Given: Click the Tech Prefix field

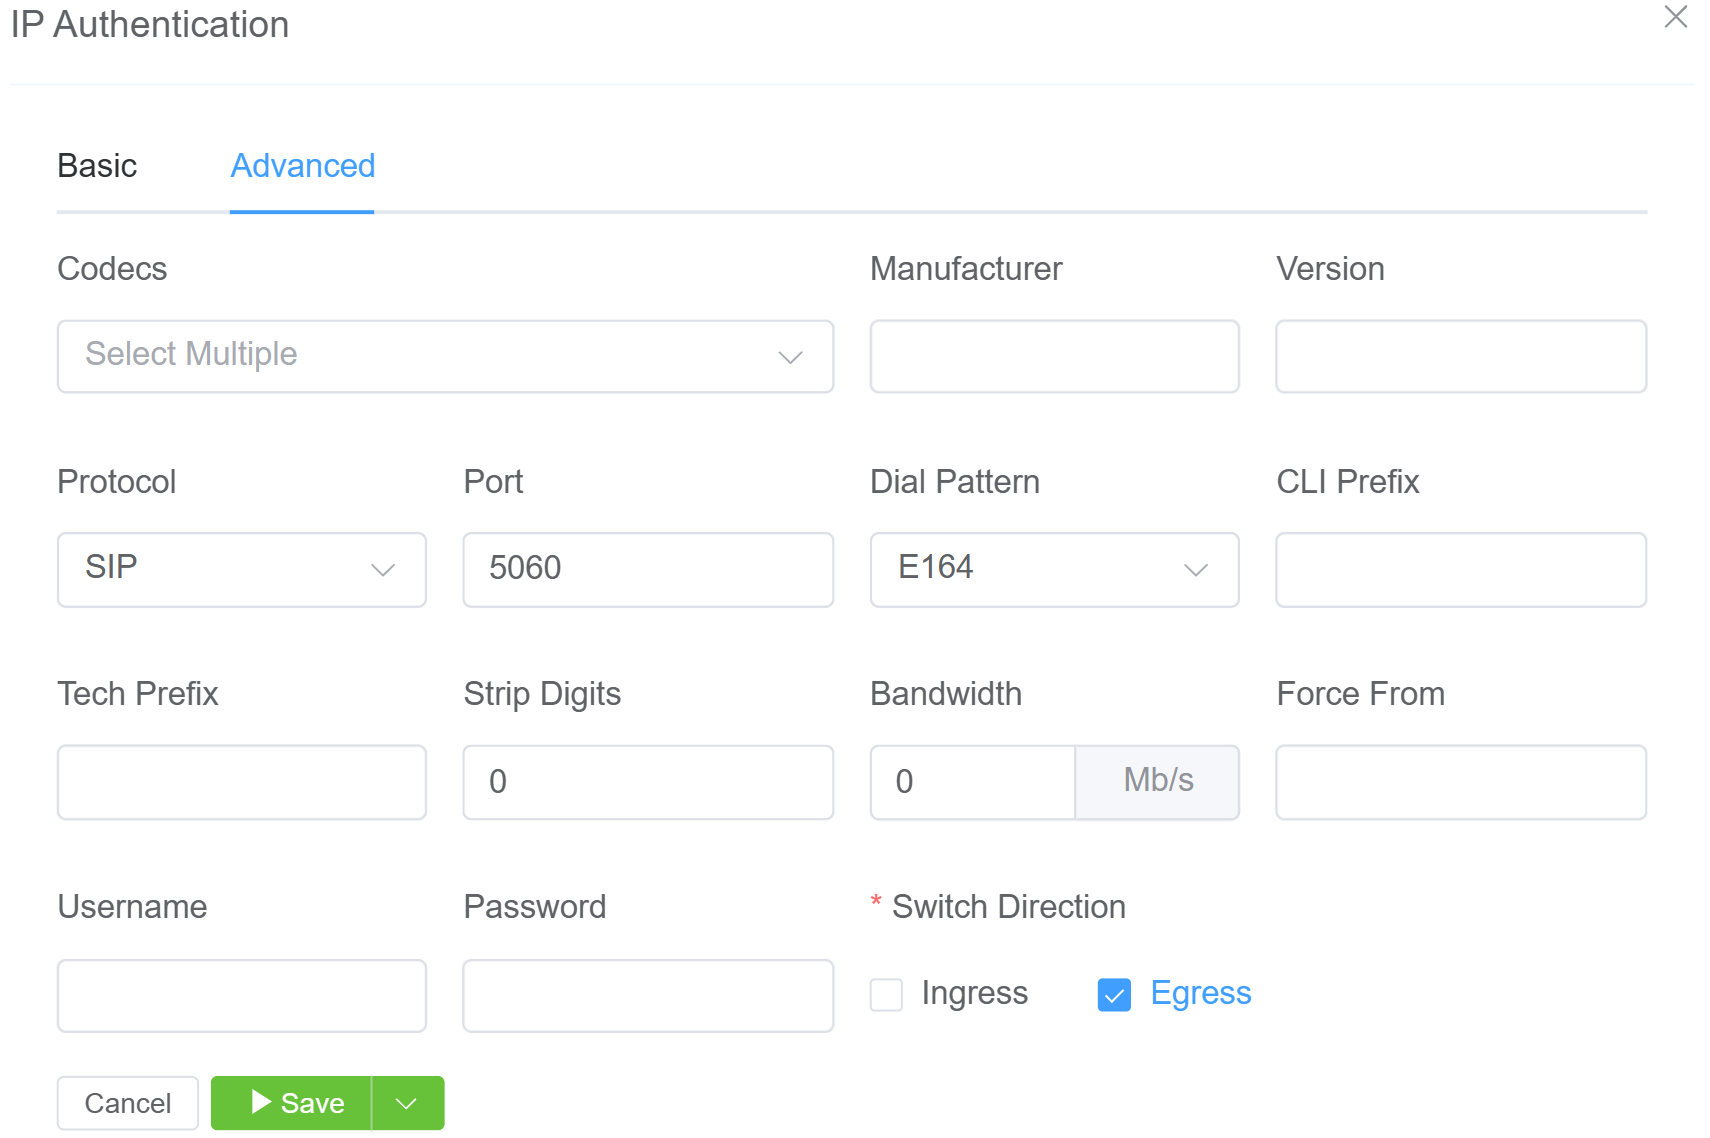Looking at the screenshot, I should (x=241, y=782).
